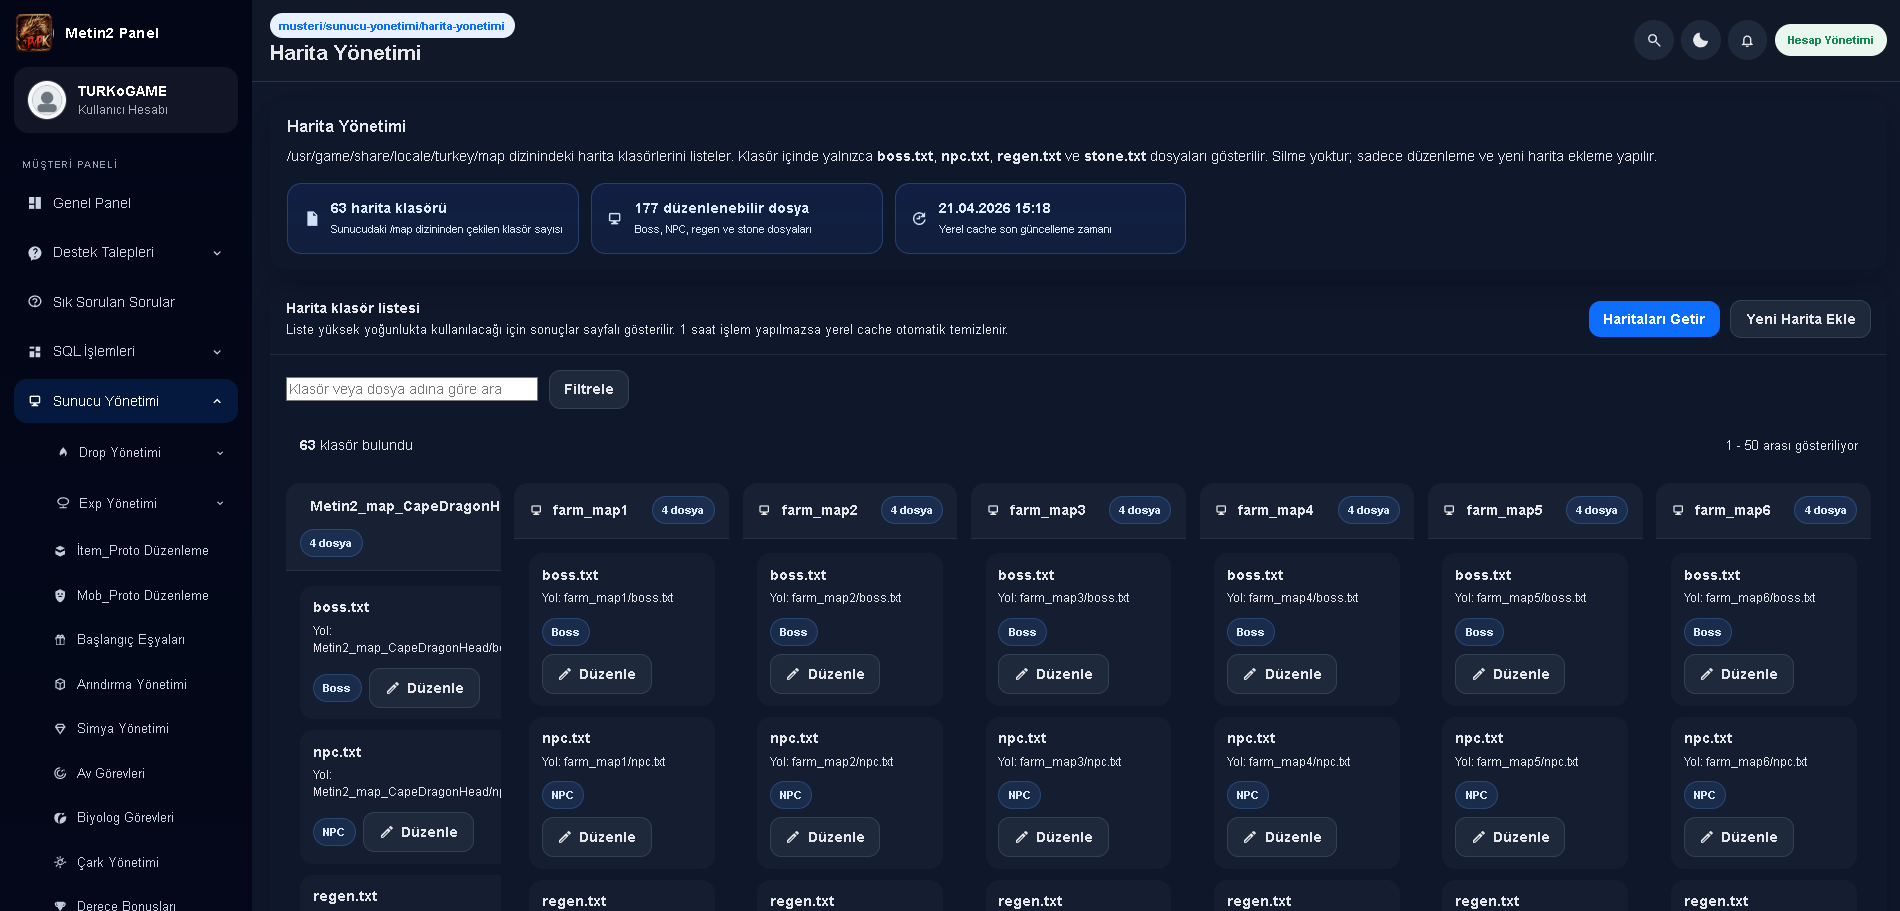The image size is (1900, 911).
Task: Click Mob_Proto Düzenleme shield icon
Action: coord(60,596)
